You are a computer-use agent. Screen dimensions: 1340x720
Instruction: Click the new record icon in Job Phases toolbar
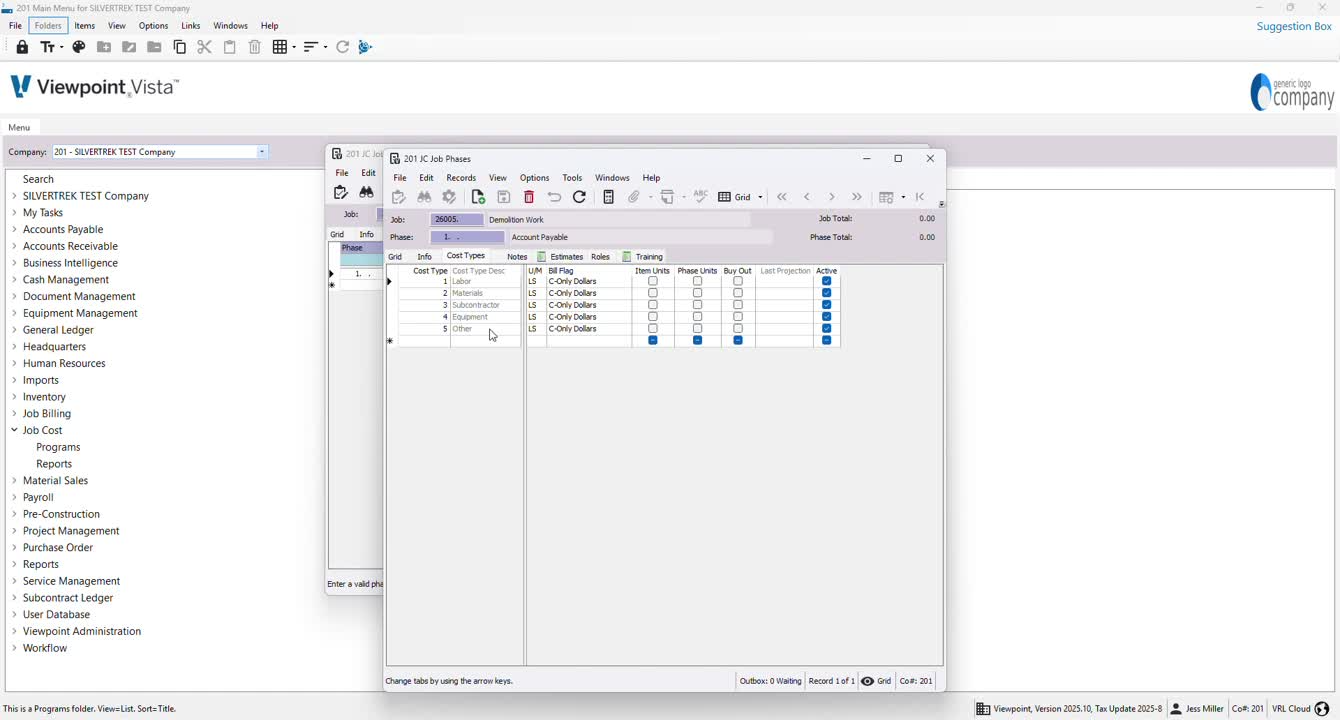point(478,197)
